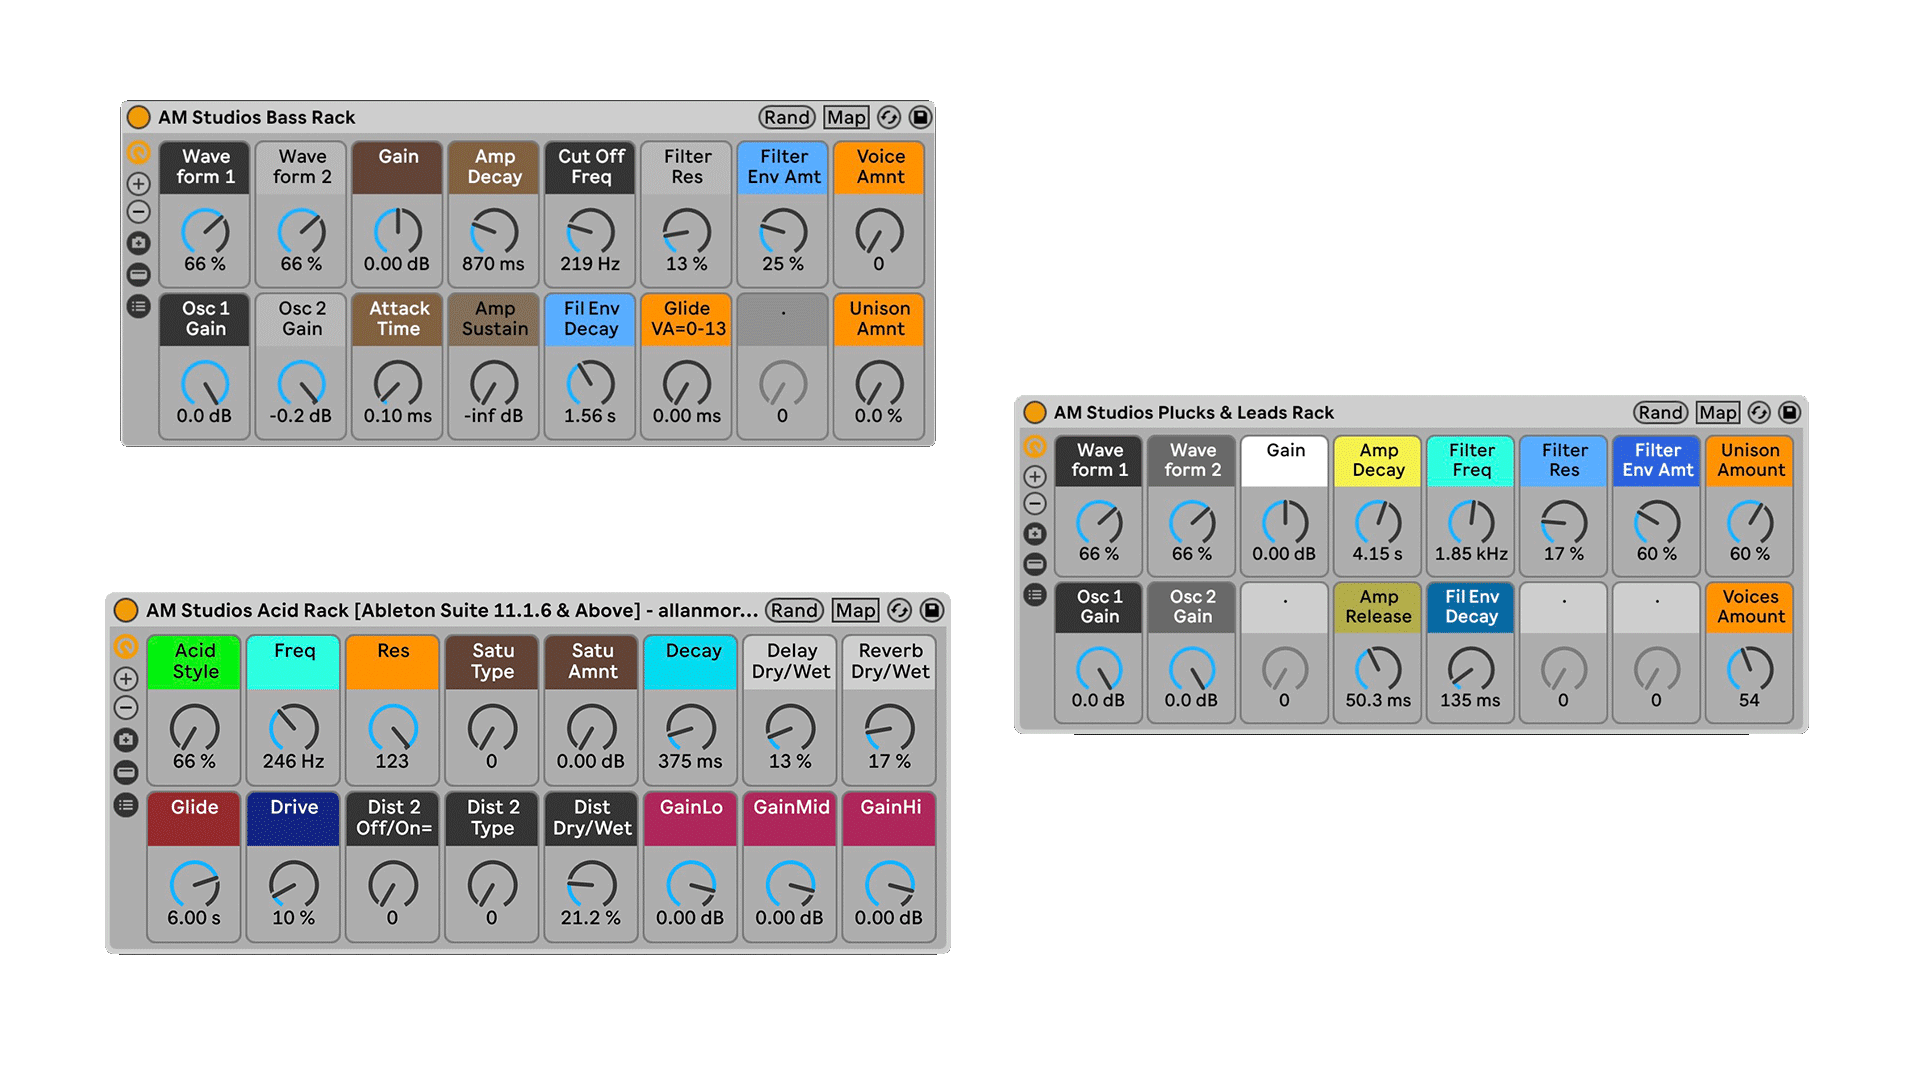This screenshot has height=1080, width=1920.
Task: Toggle macro controls icon in Acid Rack
Action: [126, 647]
